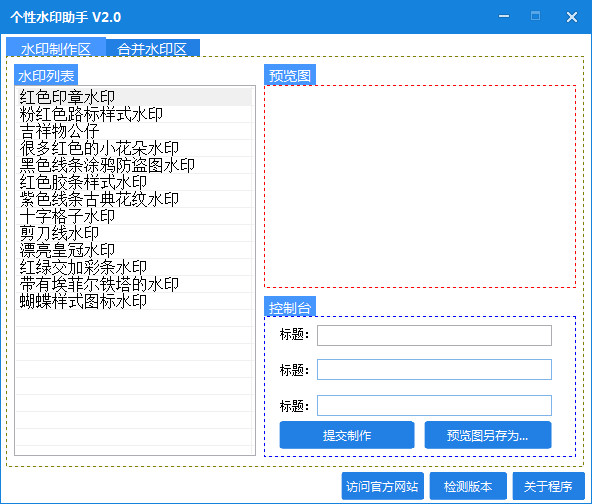Viewport: 592px width, 504px height.
Task: Focus the first 标题 input field
Action: 434,335
